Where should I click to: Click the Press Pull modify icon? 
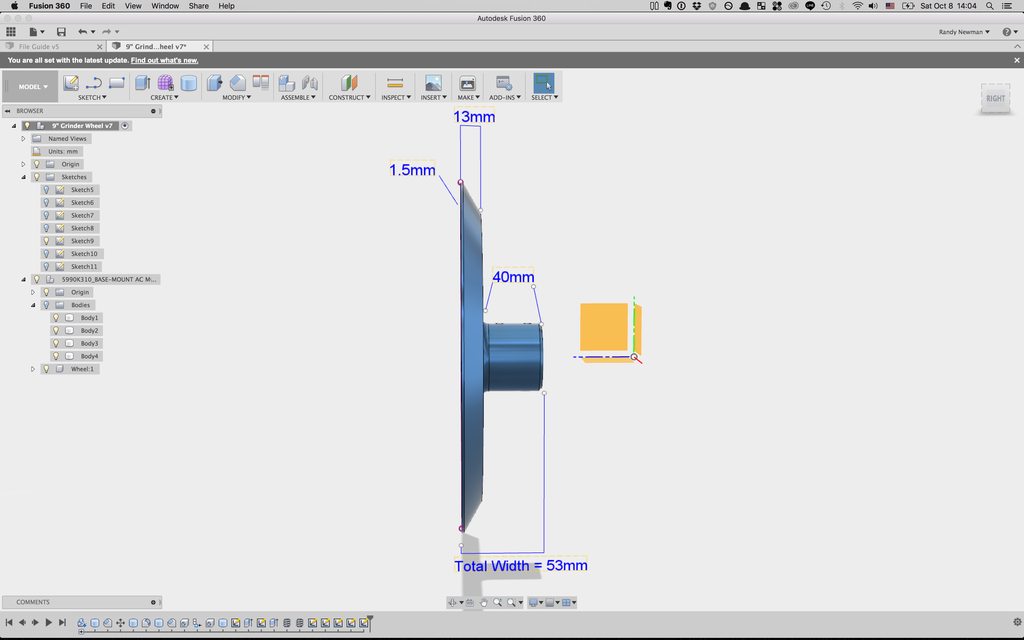(x=214, y=83)
